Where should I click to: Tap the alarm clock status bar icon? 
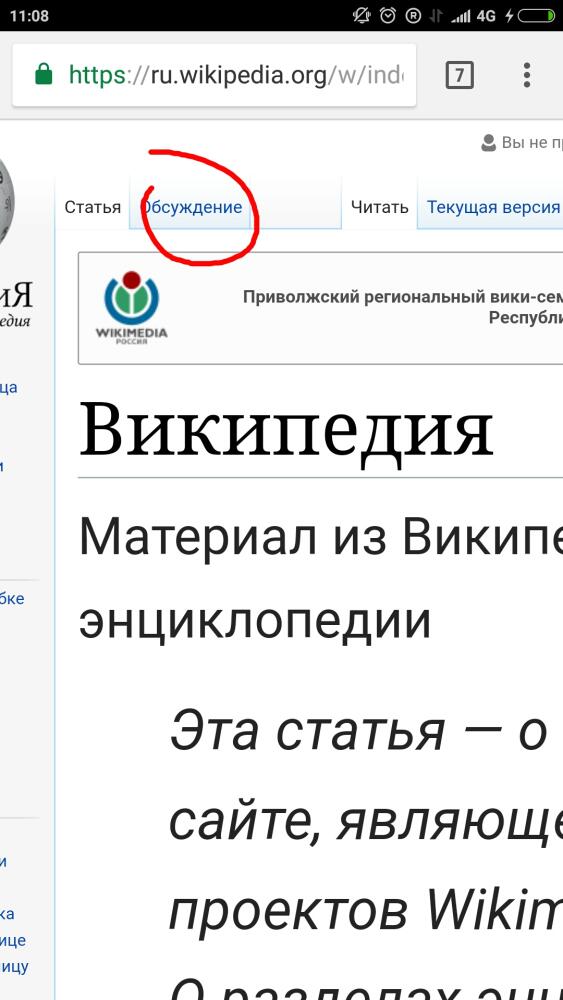click(388, 15)
